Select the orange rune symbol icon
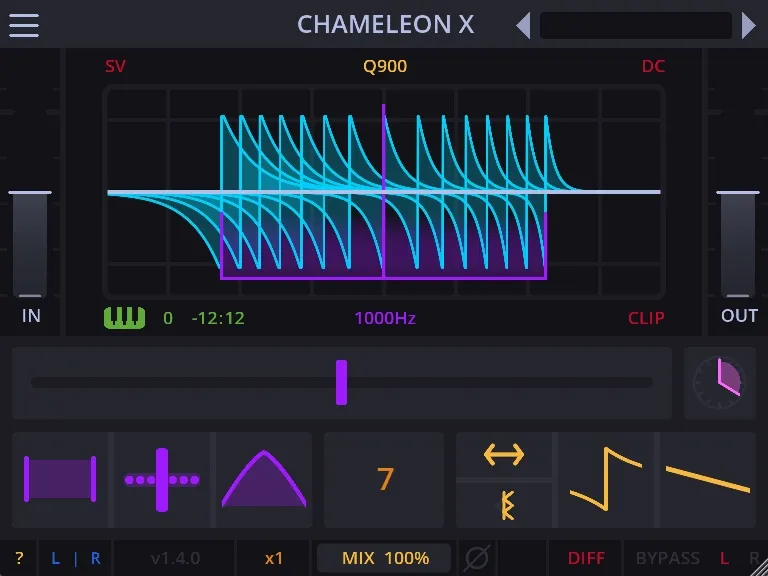This screenshot has height=576, width=768. (x=507, y=505)
